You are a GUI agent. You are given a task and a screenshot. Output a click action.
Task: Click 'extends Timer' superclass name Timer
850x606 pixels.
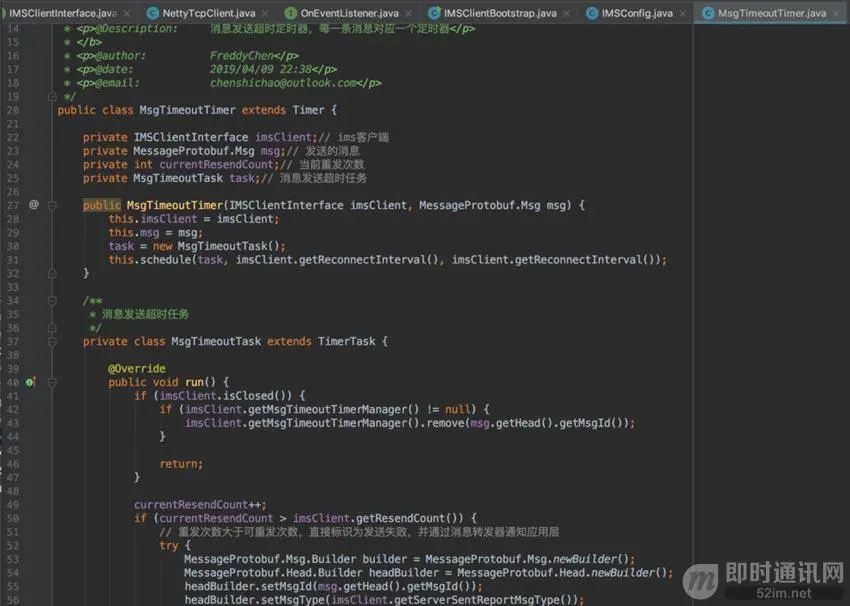tap(308, 110)
